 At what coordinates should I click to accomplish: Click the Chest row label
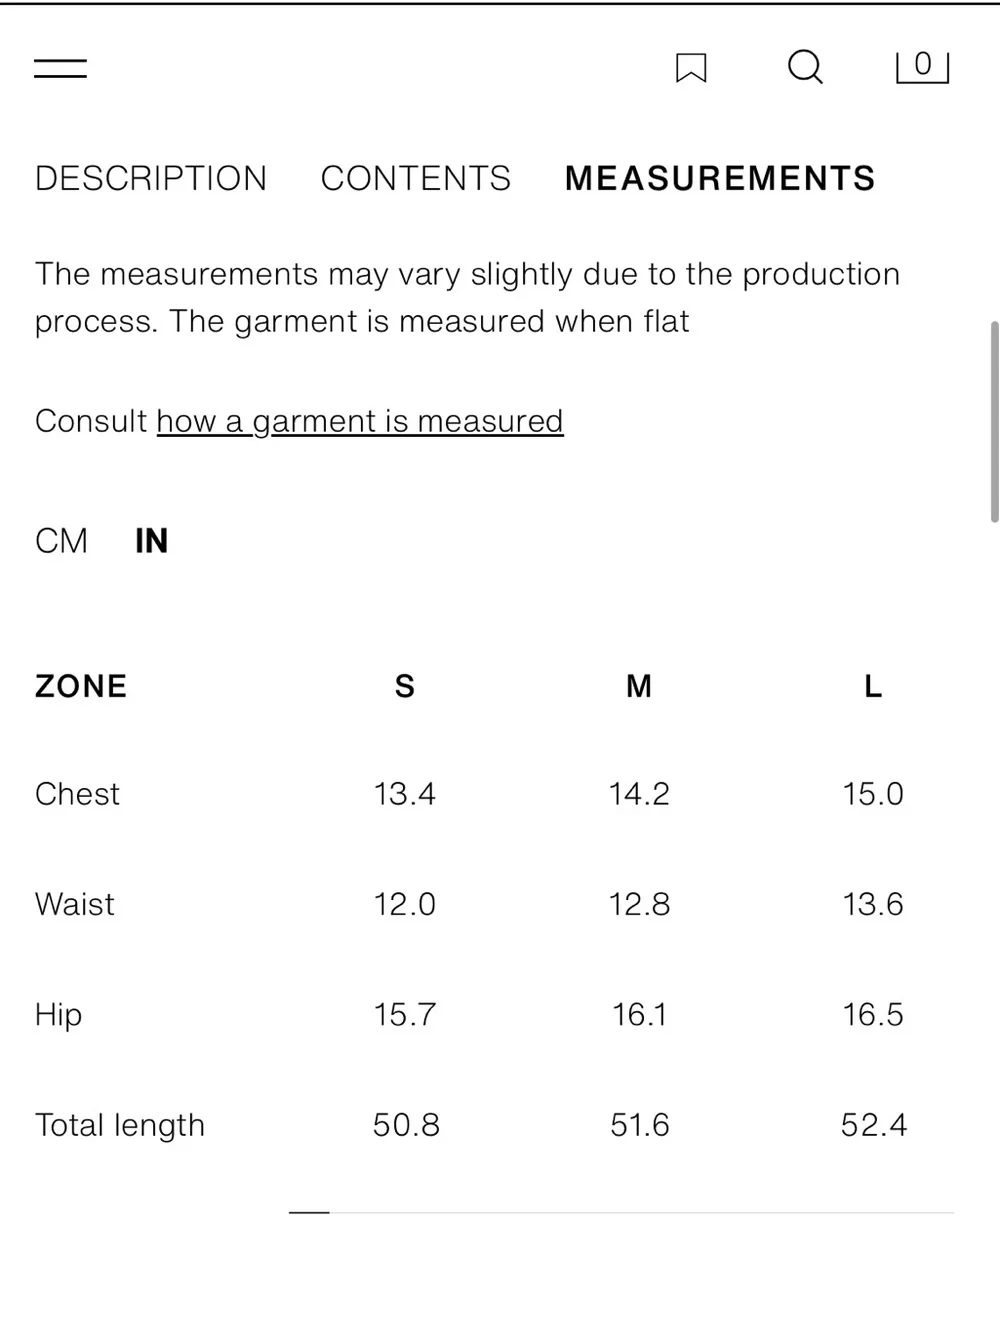pos(77,794)
